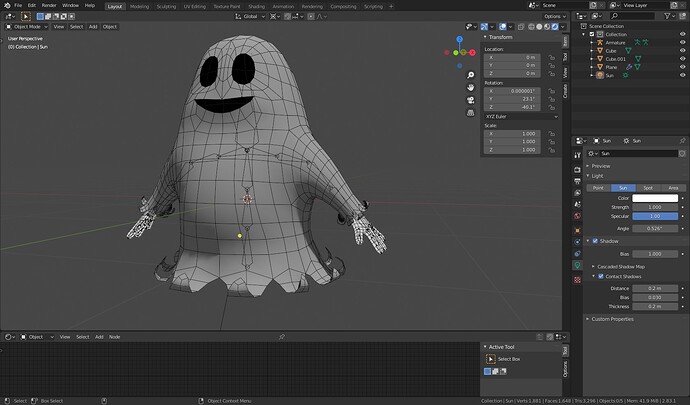Toggle visibility eye for Armature
690x405 pixels.
pyautogui.click(x=683, y=43)
